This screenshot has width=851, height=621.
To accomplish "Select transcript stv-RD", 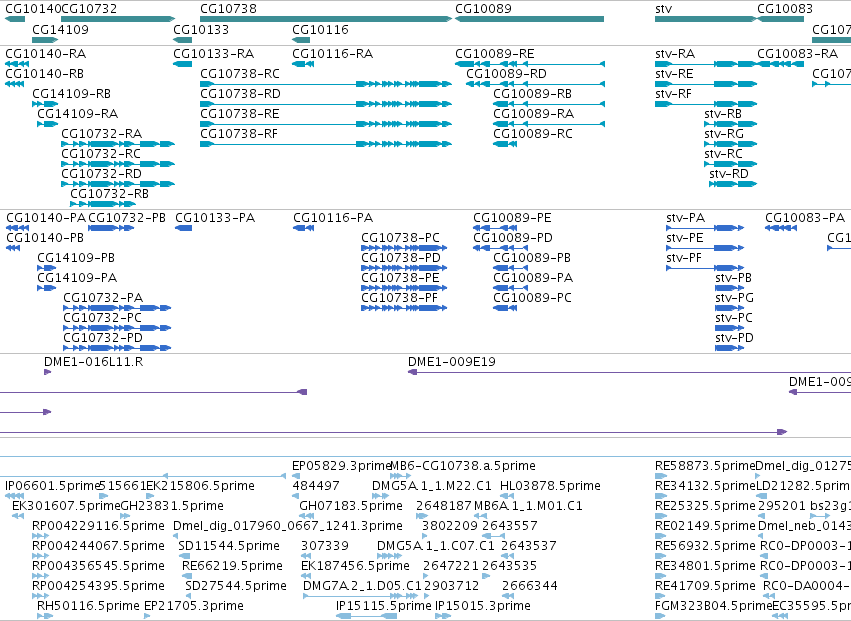I will click(x=729, y=174).
